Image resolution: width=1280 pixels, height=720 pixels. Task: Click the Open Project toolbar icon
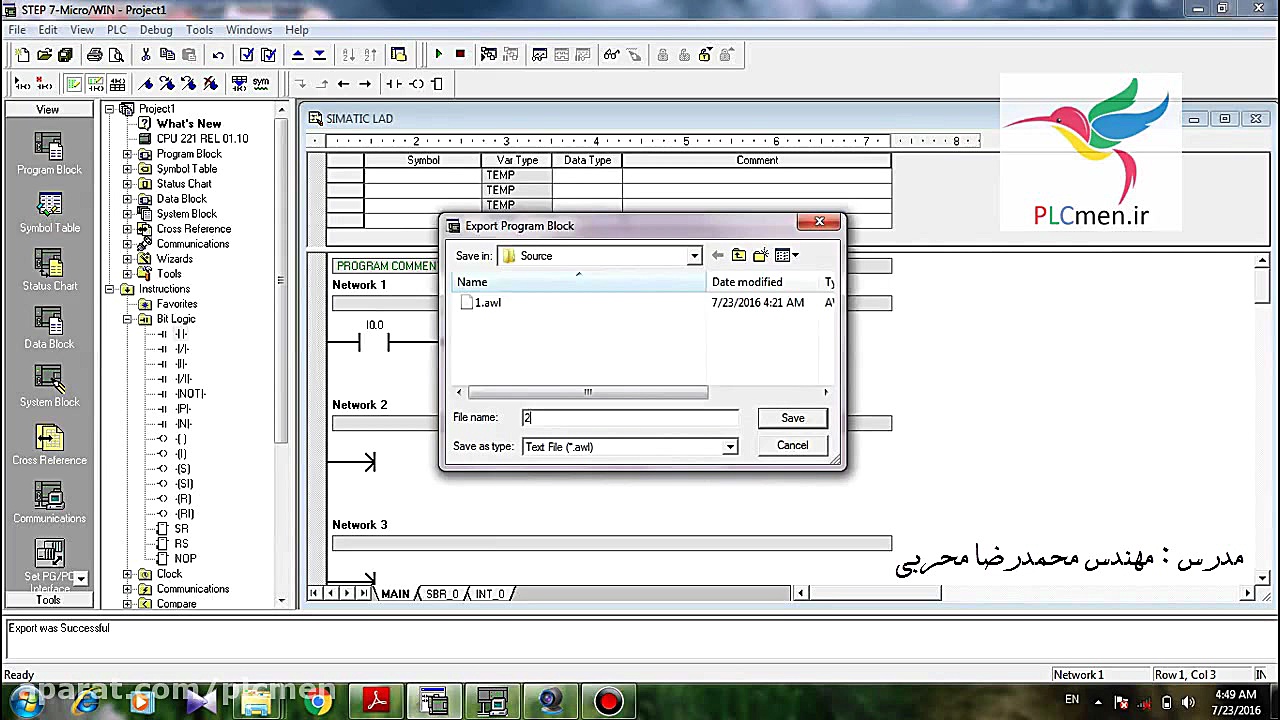click(44, 55)
